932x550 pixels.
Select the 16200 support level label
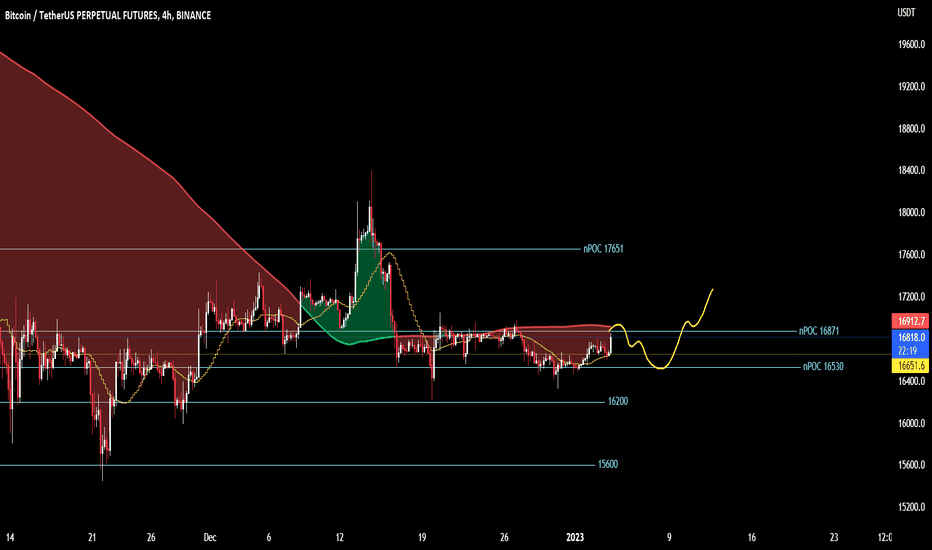[x=618, y=401]
